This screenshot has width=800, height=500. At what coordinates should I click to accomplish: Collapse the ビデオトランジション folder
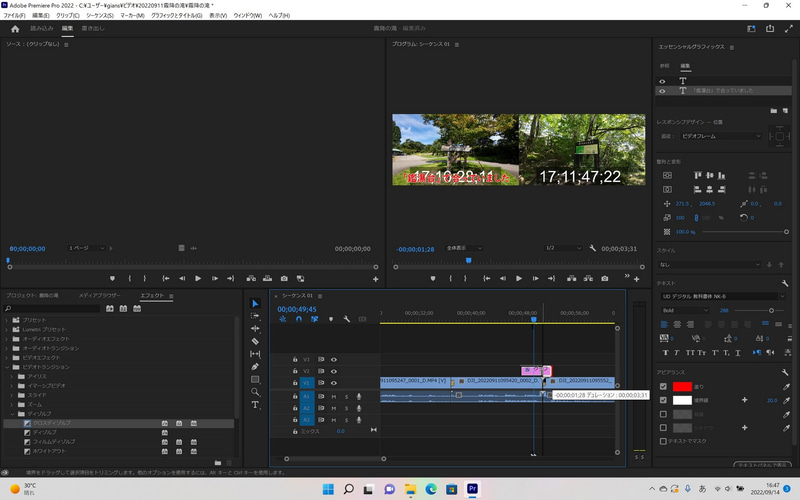[x=7, y=367]
